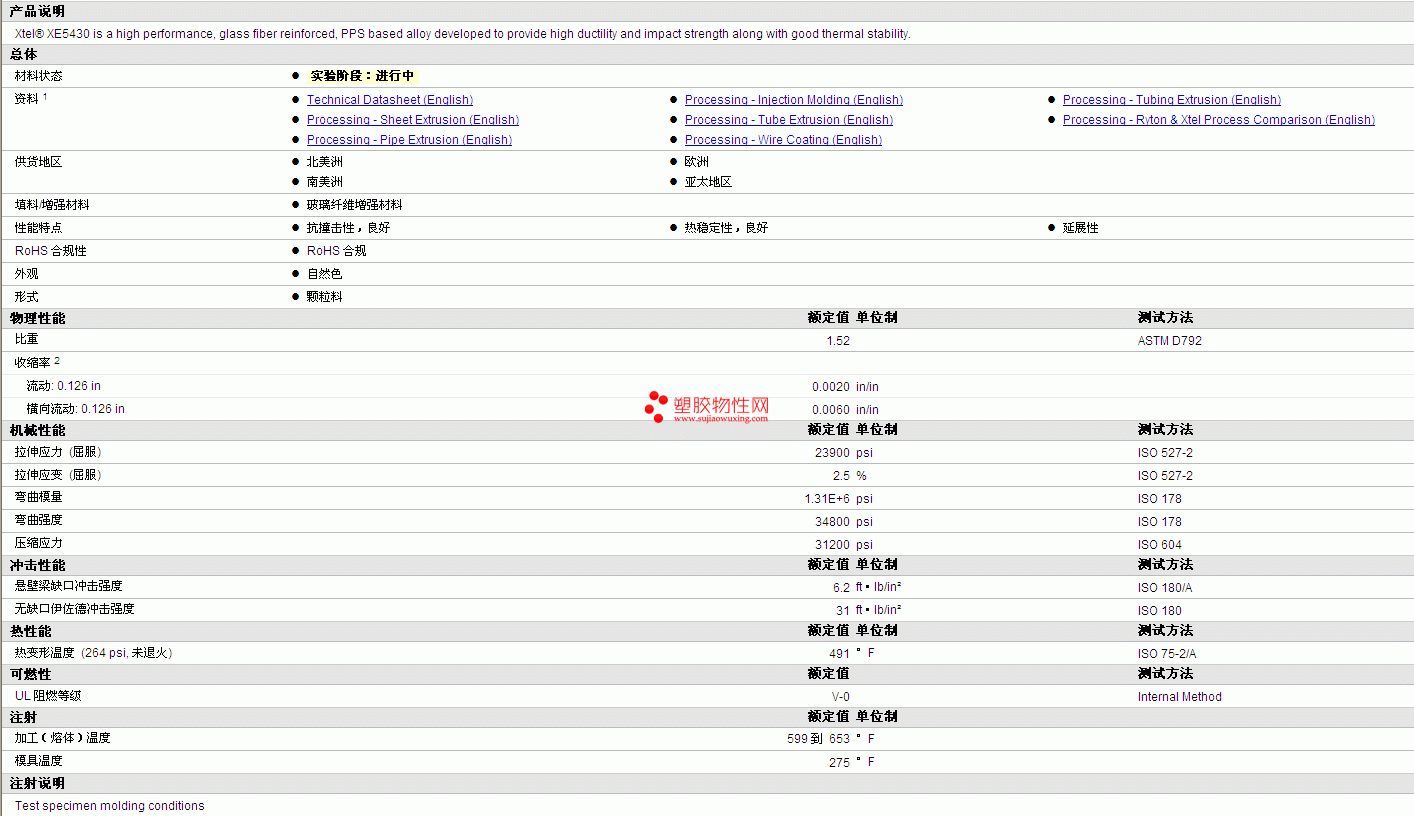Click ISO 180/A test method
Screen dimensions: 1414x816
pos(1165,588)
